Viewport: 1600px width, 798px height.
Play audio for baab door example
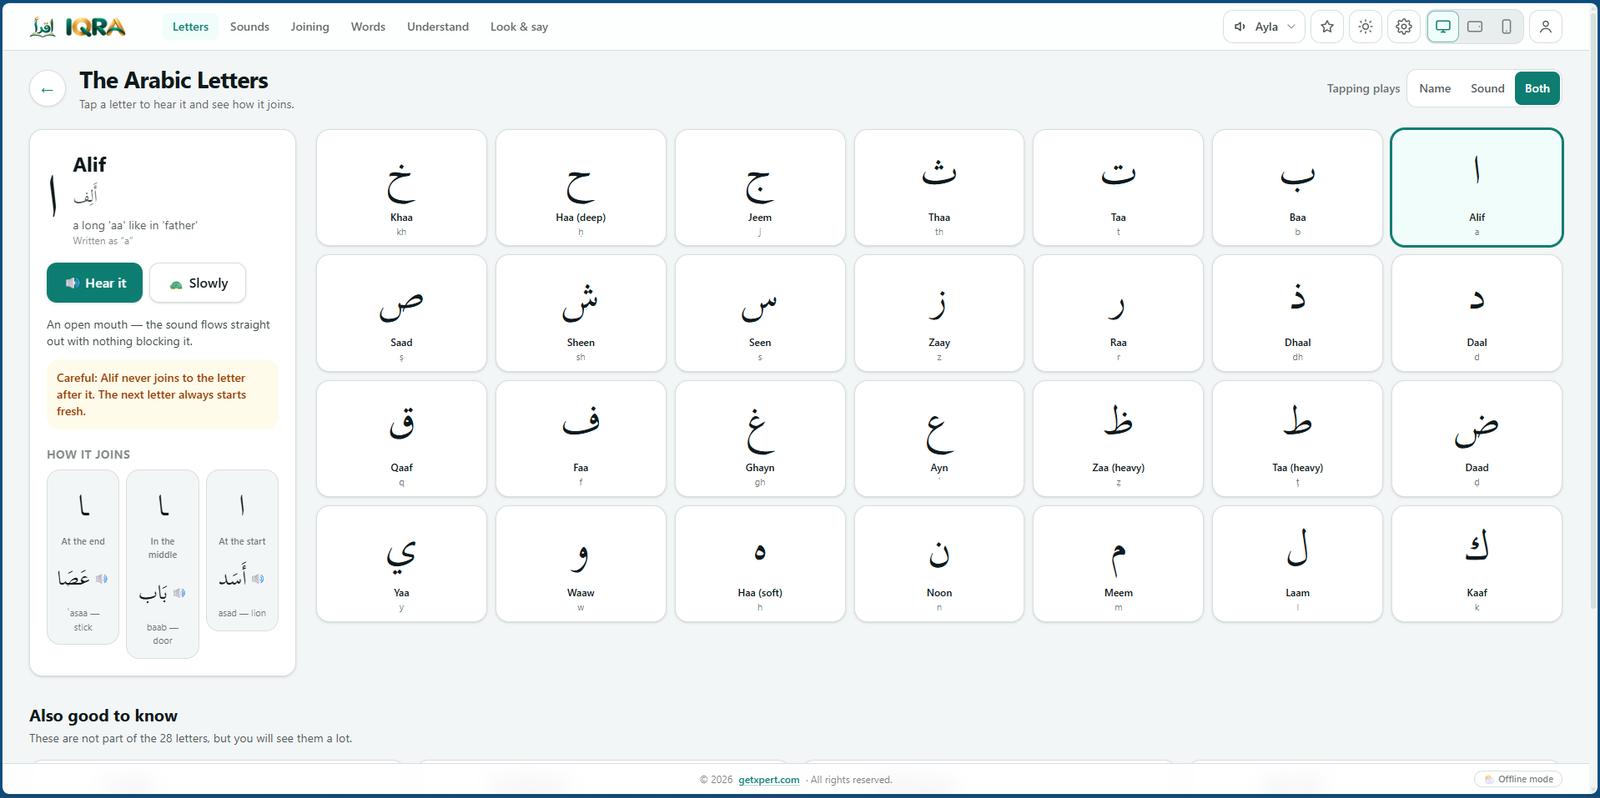179,593
